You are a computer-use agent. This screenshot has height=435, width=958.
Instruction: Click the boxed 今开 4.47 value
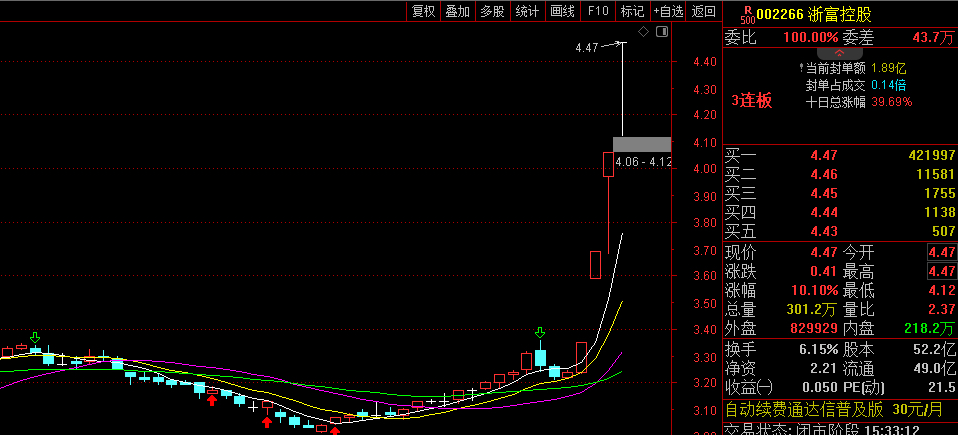click(942, 252)
